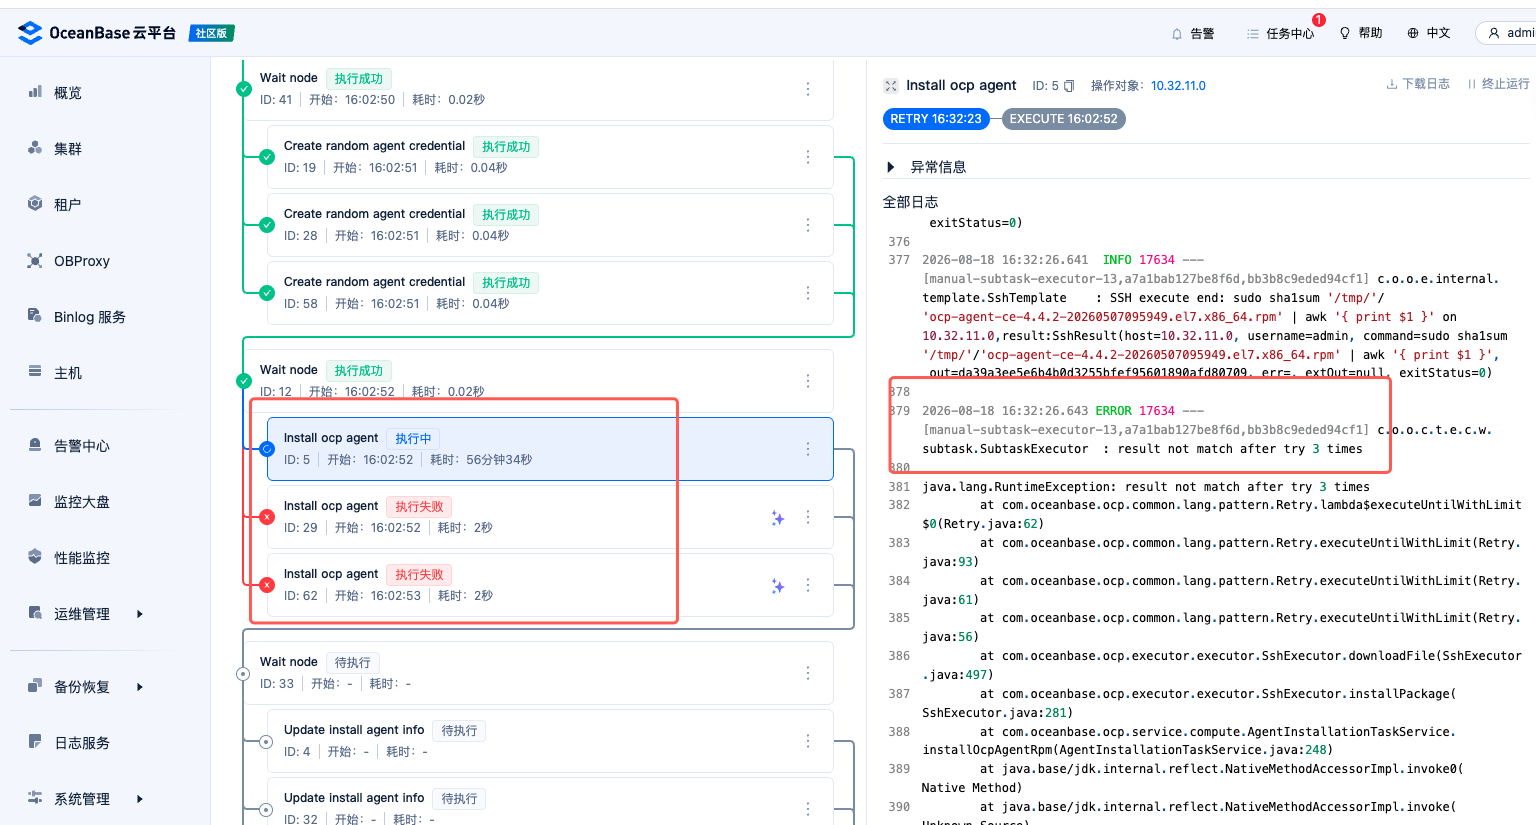Screen dimensions: 1536x825
Task: Select failed Install ocp agent ID 62 card
Action: tap(551, 585)
